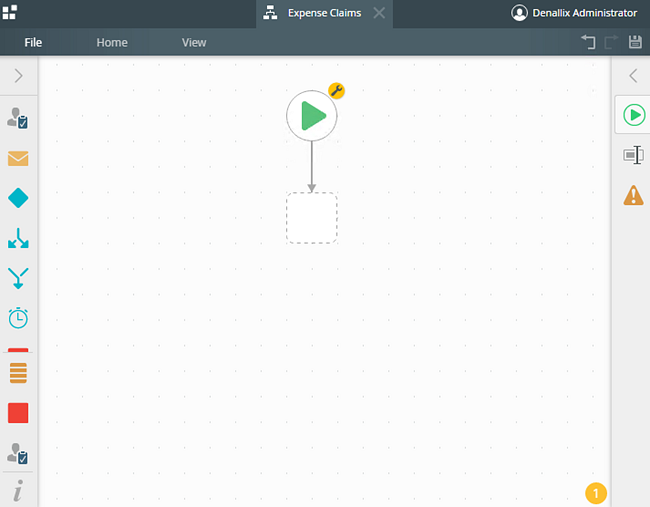Select the Send Email step icon
This screenshot has width=650, height=507.
[x=18, y=158]
